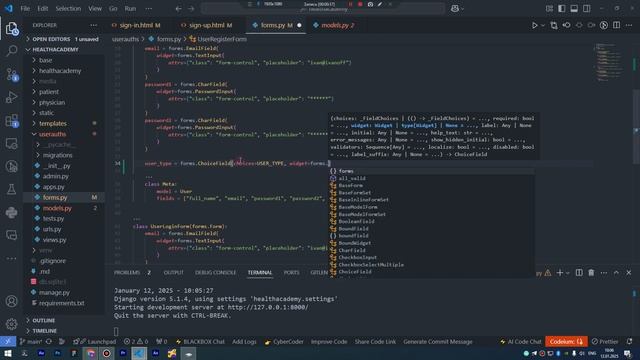Open customize layout icon

coord(549,9)
